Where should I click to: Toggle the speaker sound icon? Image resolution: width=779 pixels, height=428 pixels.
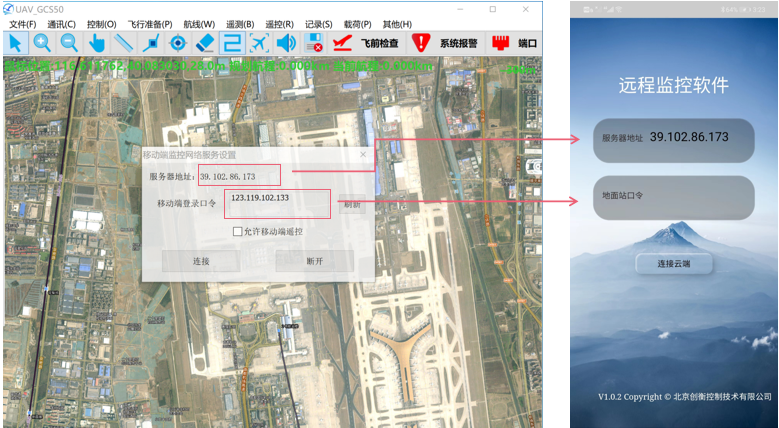pos(286,43)
